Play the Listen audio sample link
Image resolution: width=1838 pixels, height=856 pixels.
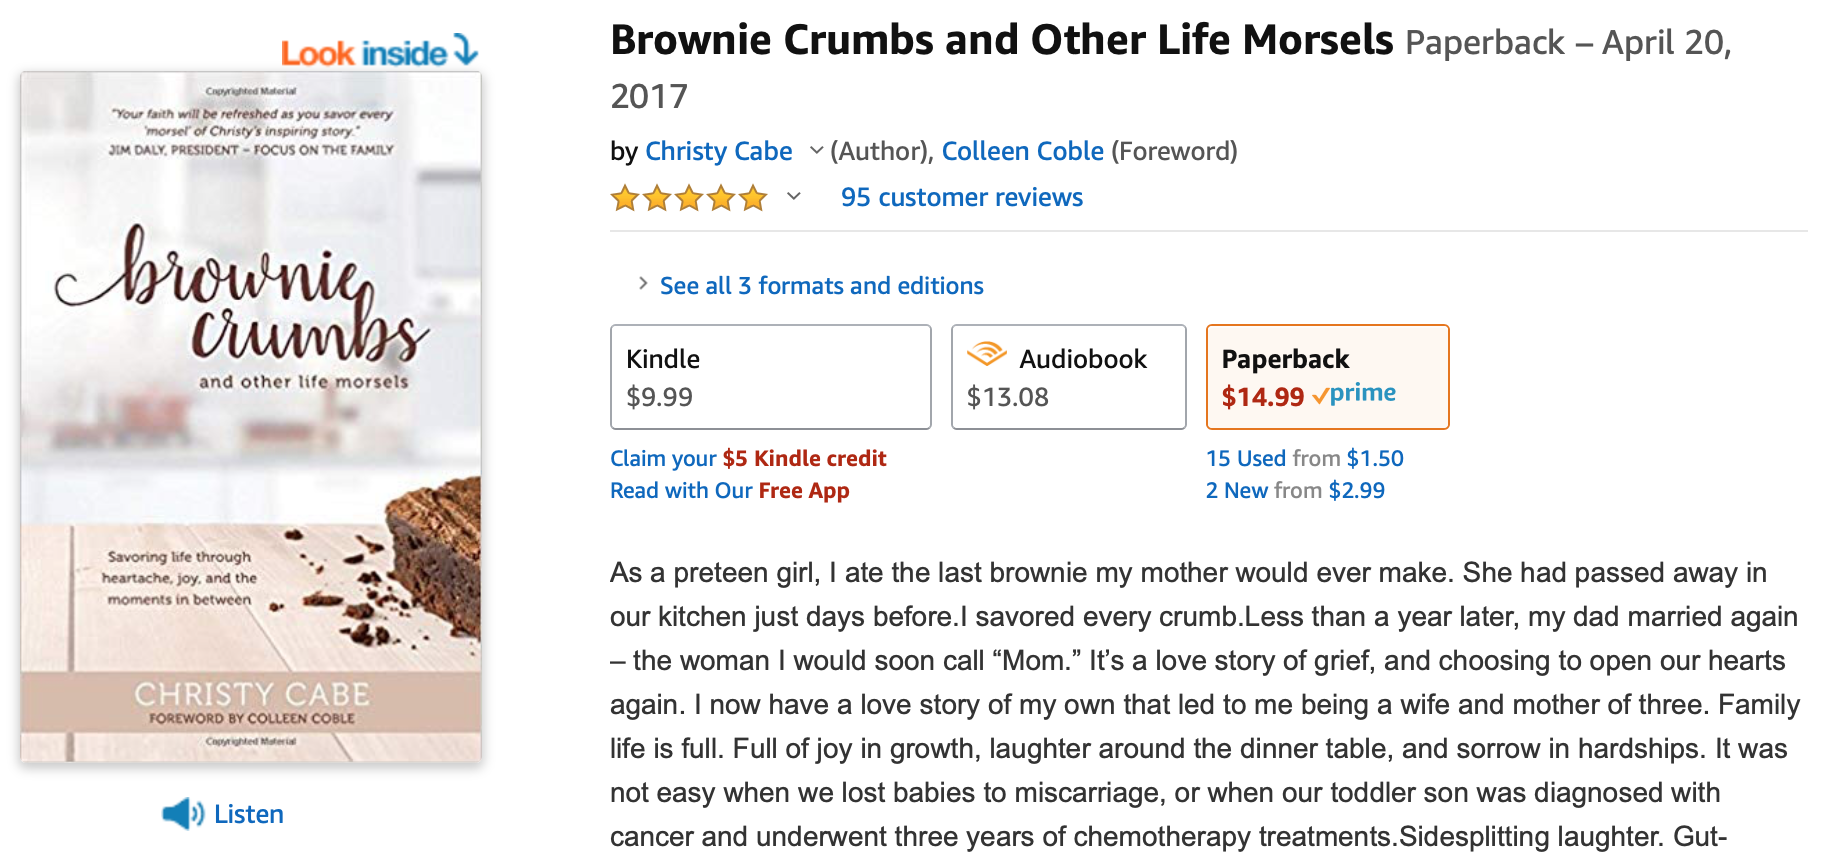pyautogui.click(x=248, y=814)
